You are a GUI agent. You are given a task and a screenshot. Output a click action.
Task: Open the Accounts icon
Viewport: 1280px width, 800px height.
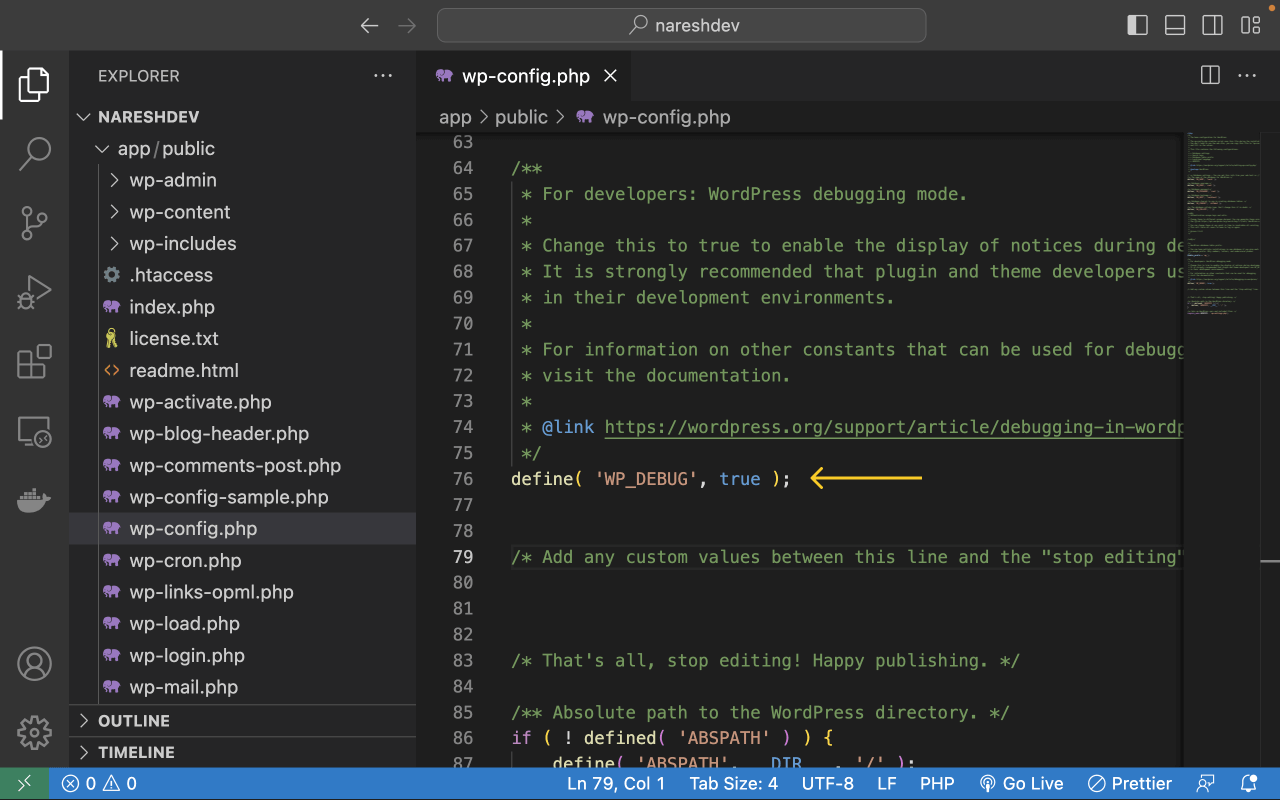pyautogui.click(x=34, y=664)
